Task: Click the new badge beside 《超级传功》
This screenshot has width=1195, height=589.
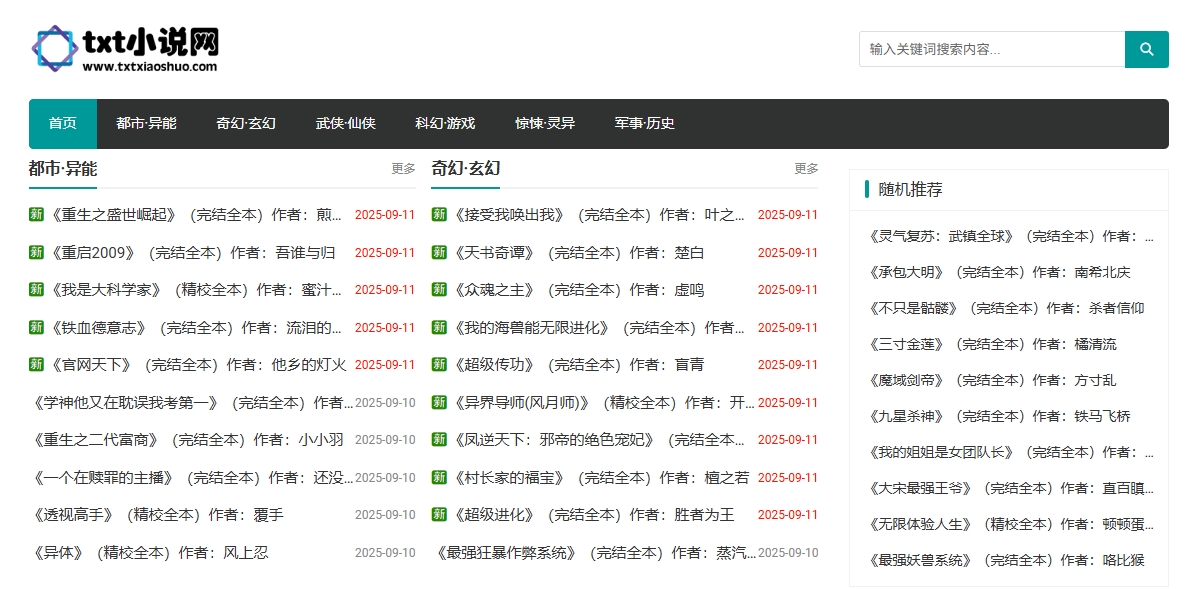Action: point(439,364)
